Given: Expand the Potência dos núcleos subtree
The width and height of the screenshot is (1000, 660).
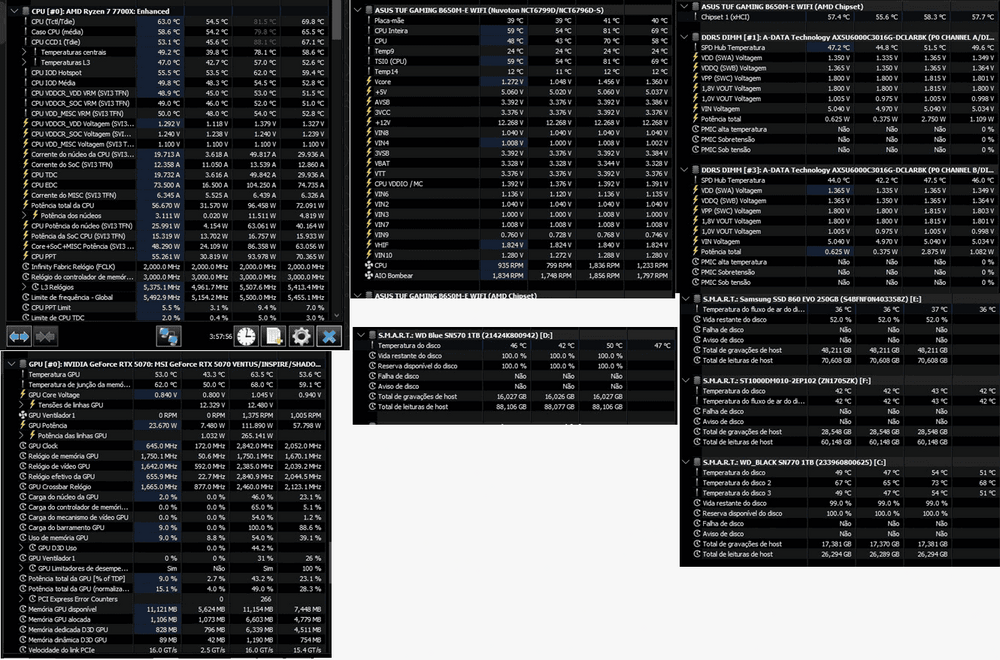Looking at the screenshot, I should click(24, 216).
